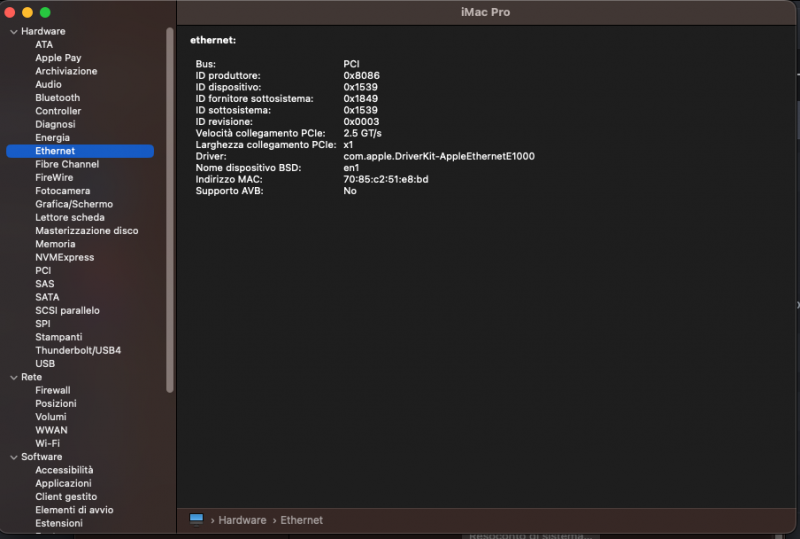
Task: Select NVMExpress in the sidebar
Action: tap(65, 257)
